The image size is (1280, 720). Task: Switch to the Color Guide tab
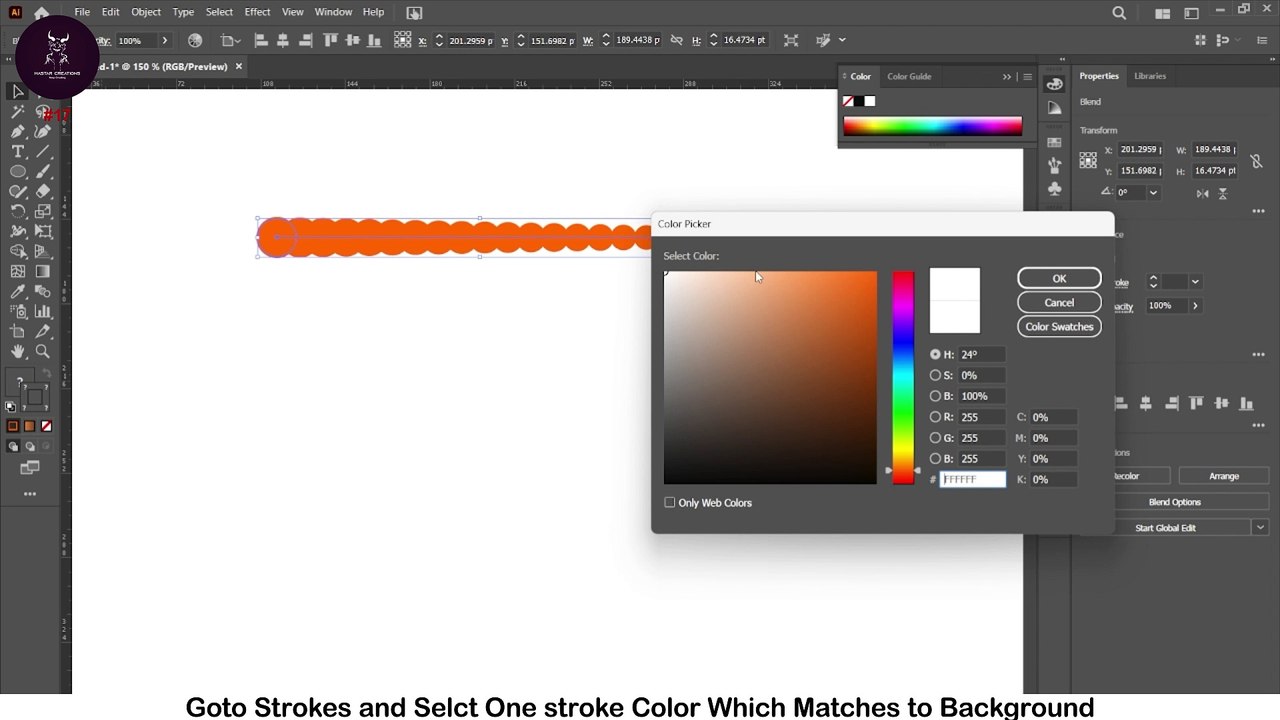[x=909, y=76]
